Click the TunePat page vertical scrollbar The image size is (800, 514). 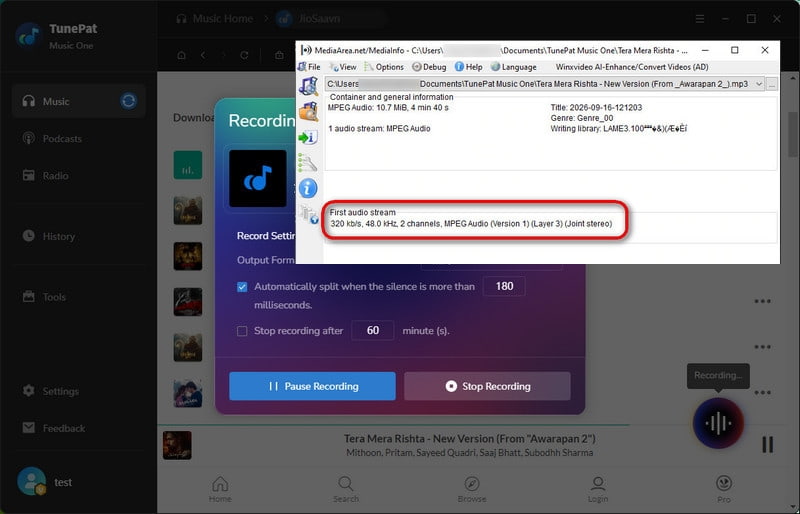(793, 133)
